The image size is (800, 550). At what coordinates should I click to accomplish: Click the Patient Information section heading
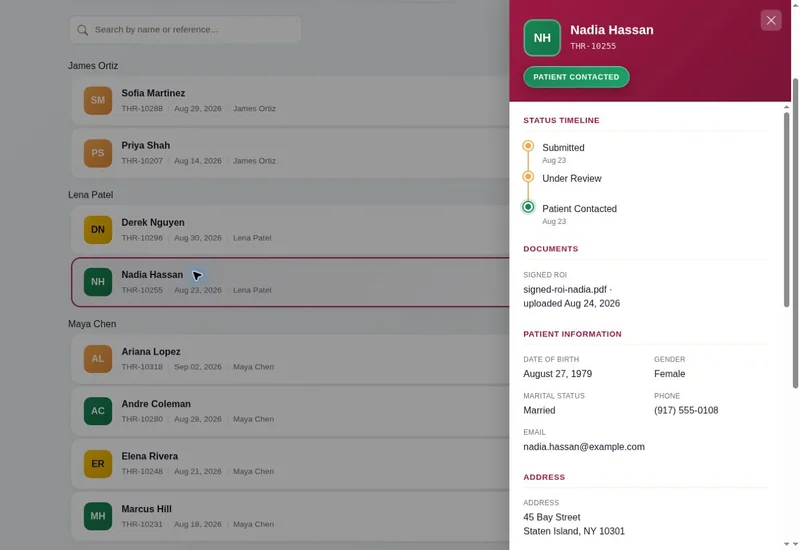click(x=572, y=334)
